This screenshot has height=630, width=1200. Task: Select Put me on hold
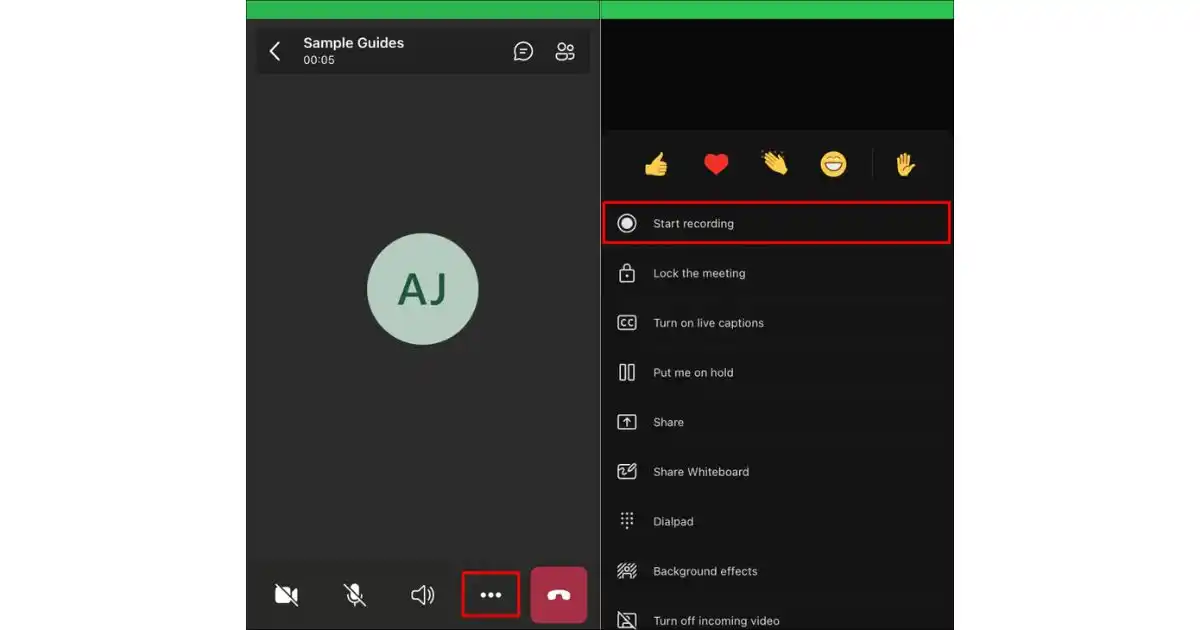pos(776,372)
